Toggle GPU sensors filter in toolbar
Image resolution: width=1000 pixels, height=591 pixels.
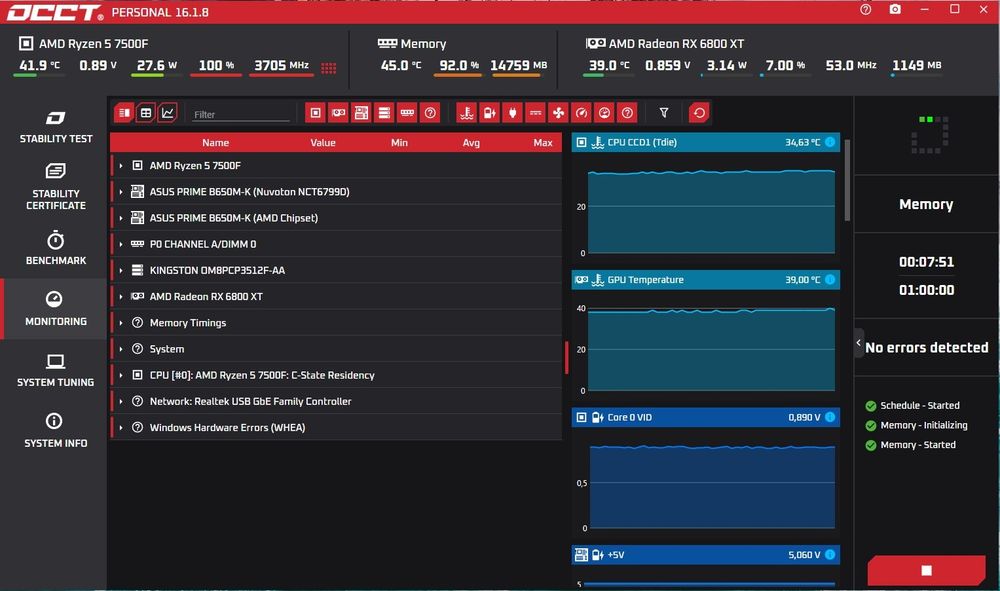tap(339, 113)
